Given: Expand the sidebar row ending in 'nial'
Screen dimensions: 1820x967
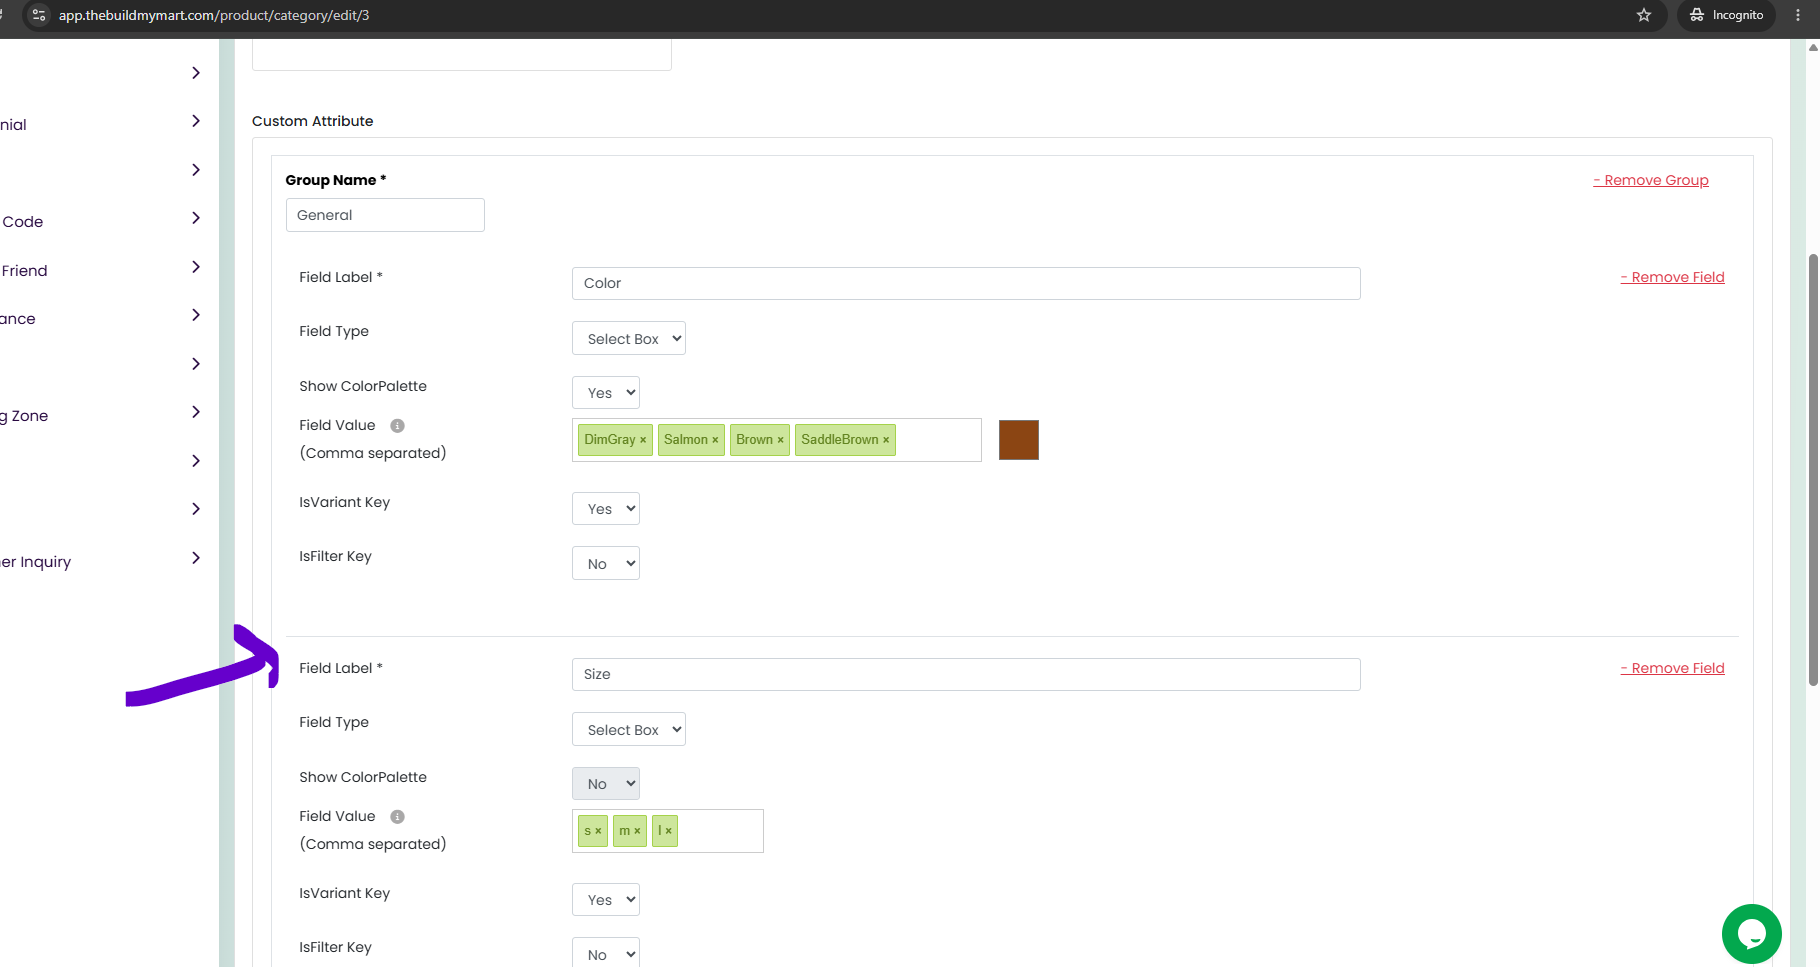Looking at the screenshot, I should click(x=196, y=121).
